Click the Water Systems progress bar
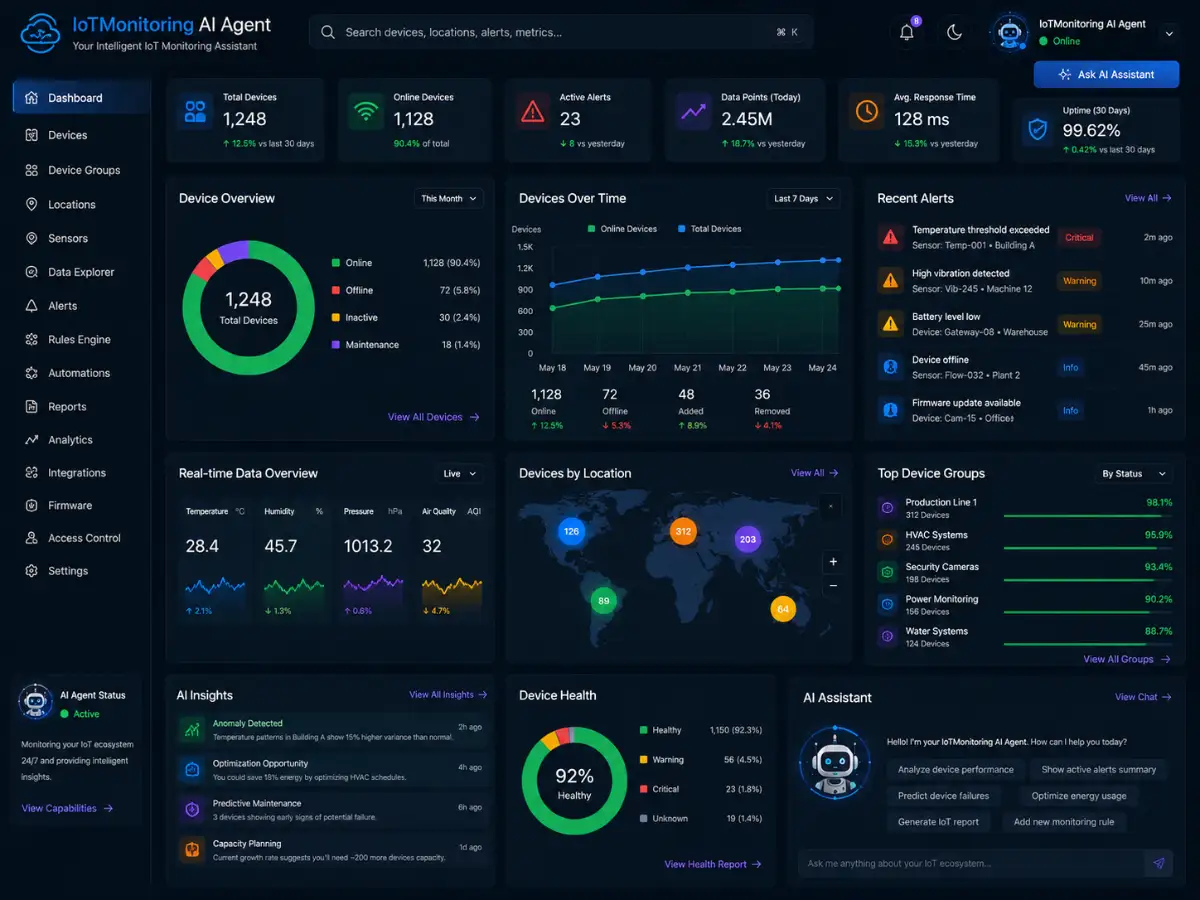Screen dimensions: 1200x900 click(1088, 644)
